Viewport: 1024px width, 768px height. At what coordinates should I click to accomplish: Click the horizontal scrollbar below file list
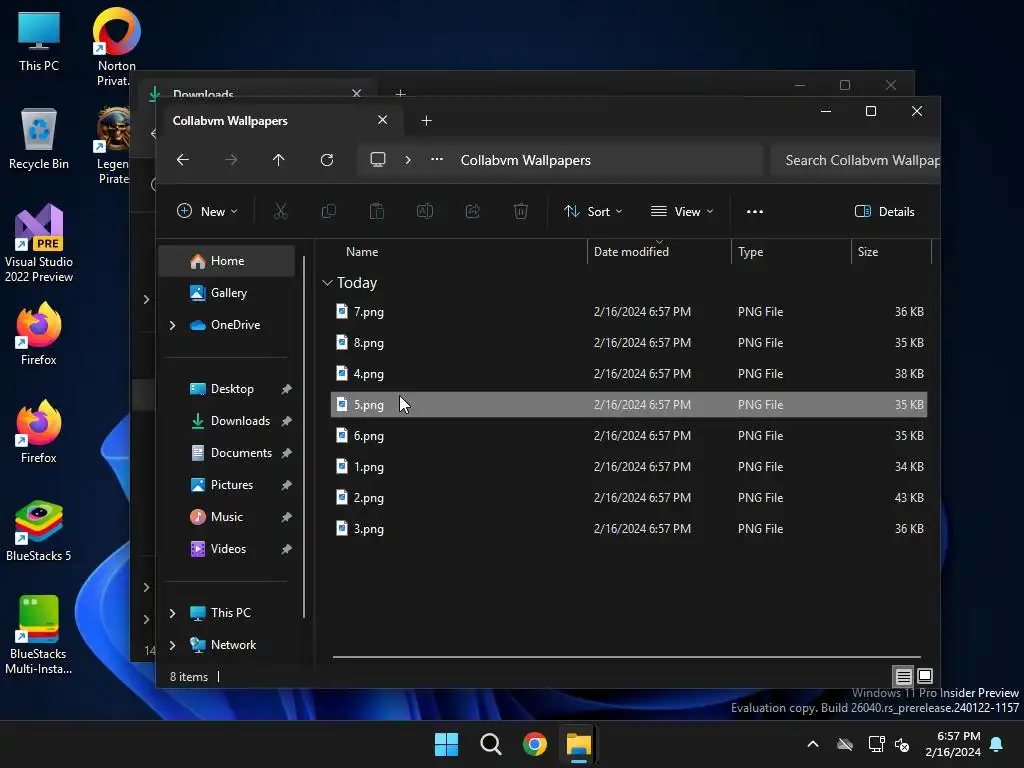point(626,657)
